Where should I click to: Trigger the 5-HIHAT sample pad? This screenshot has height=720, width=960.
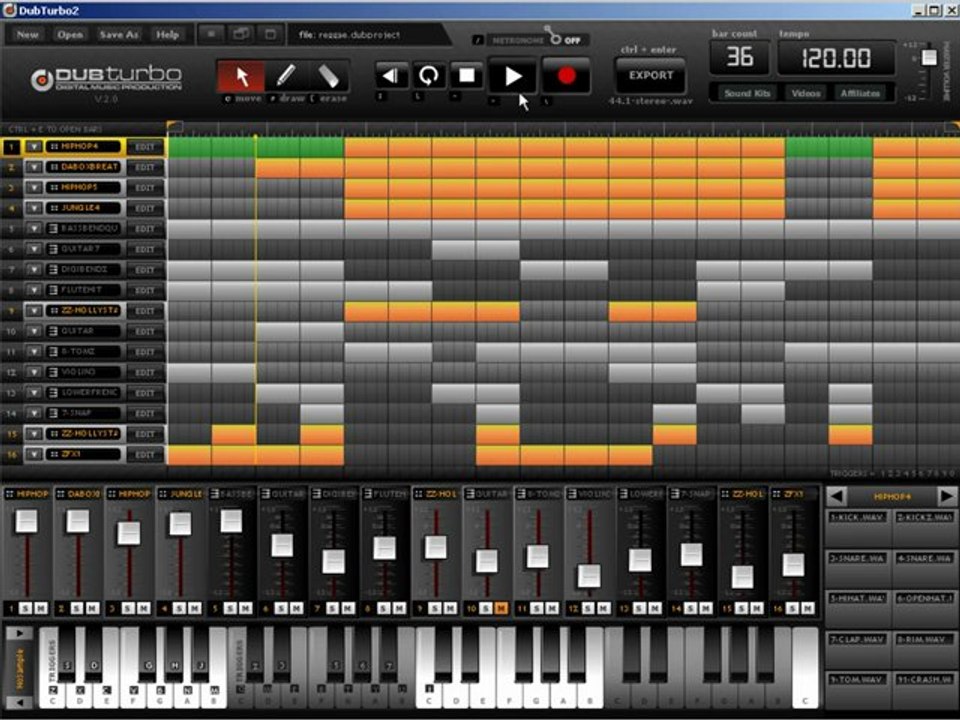[x=857, y=608]
